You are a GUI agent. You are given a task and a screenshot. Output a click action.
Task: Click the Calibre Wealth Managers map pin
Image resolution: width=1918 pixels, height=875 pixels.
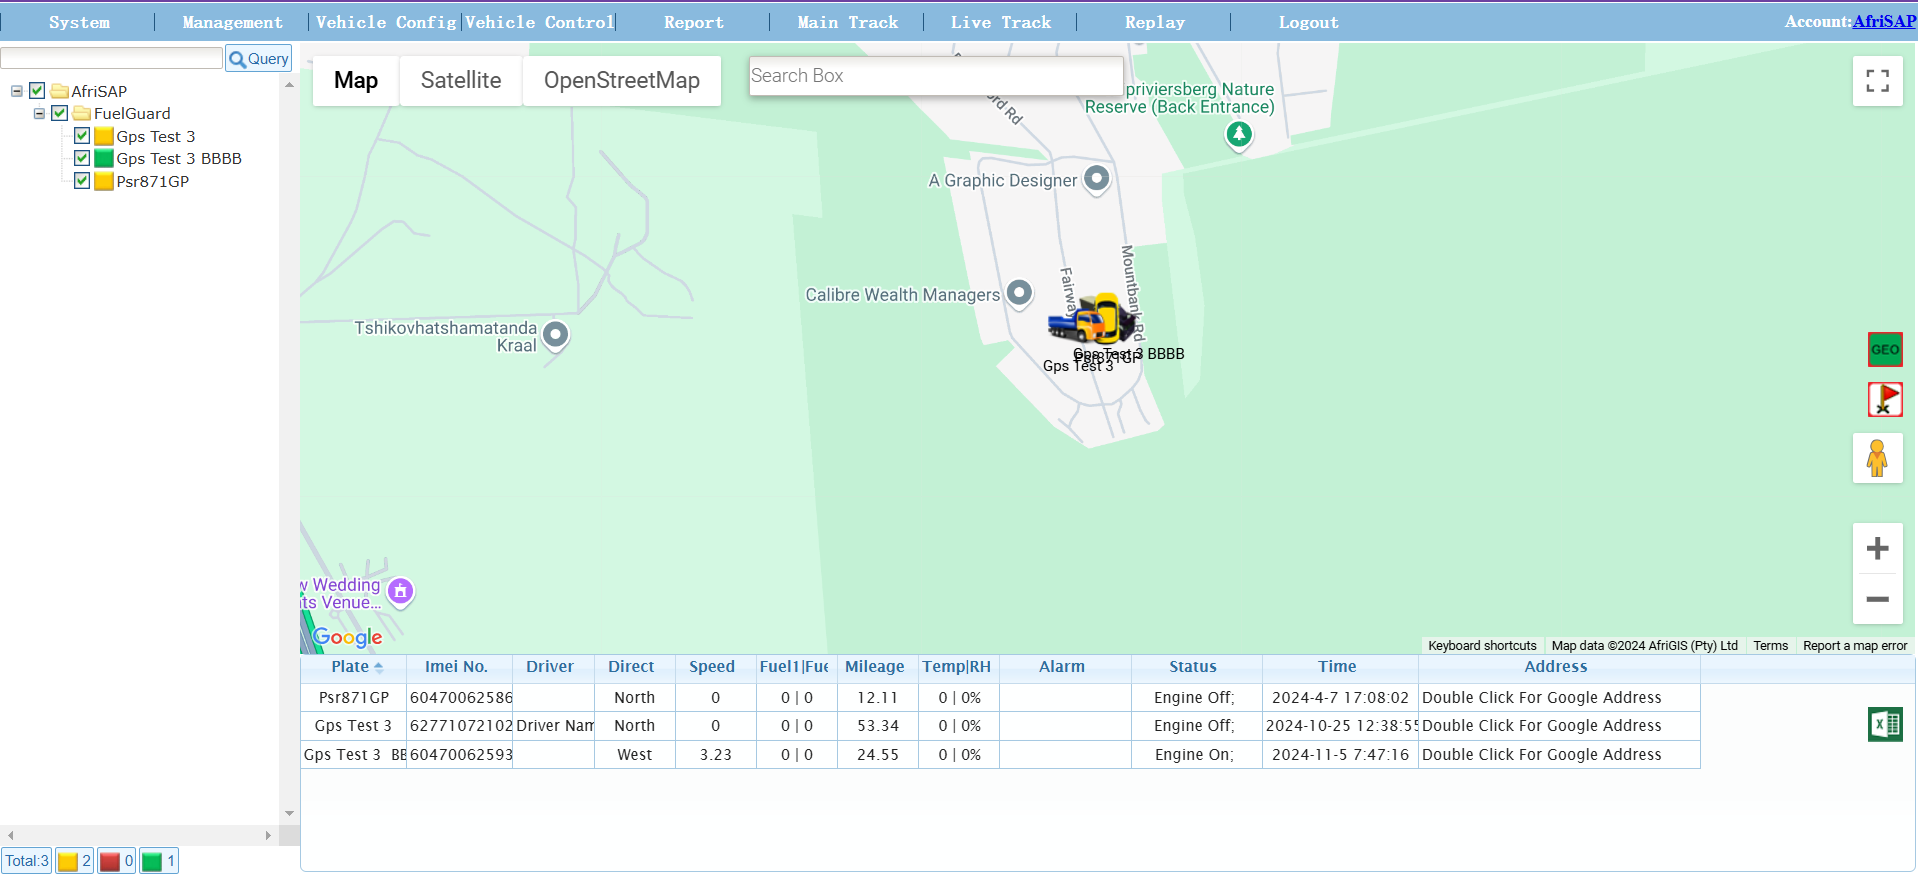click(x=1019, y=294)
